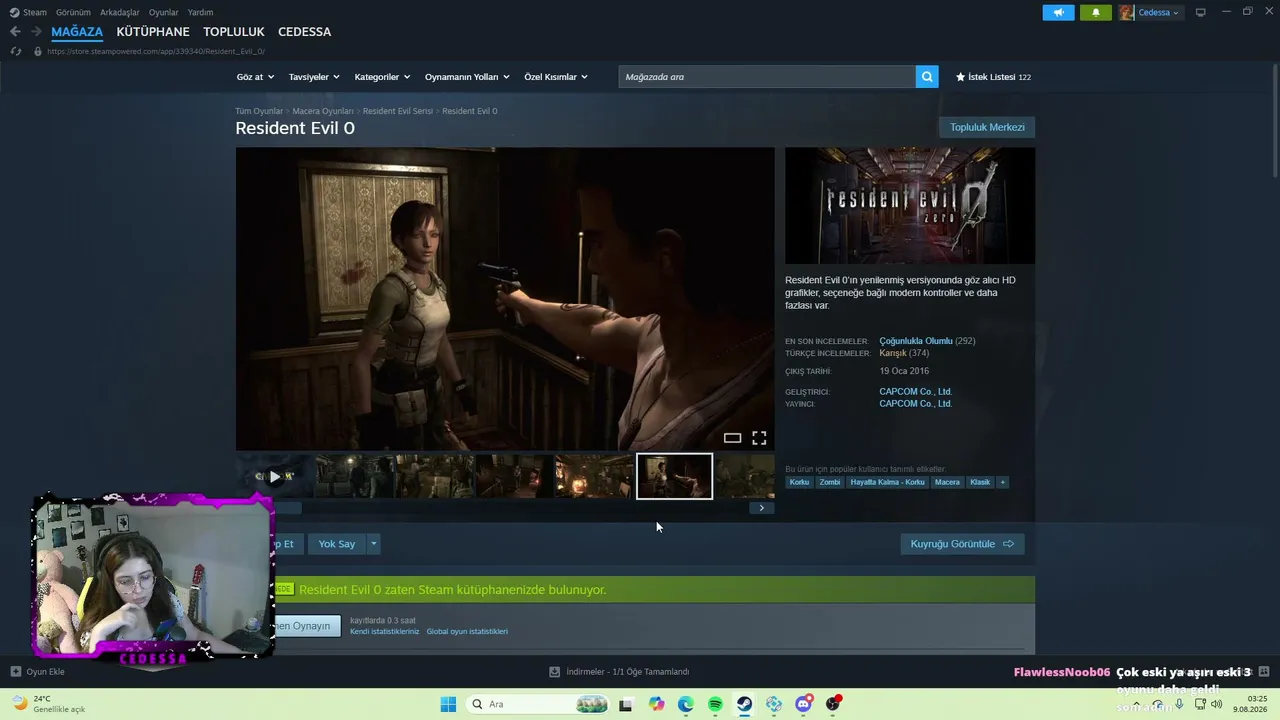Click the İstek Listesi wishlist link

point(993,77)
